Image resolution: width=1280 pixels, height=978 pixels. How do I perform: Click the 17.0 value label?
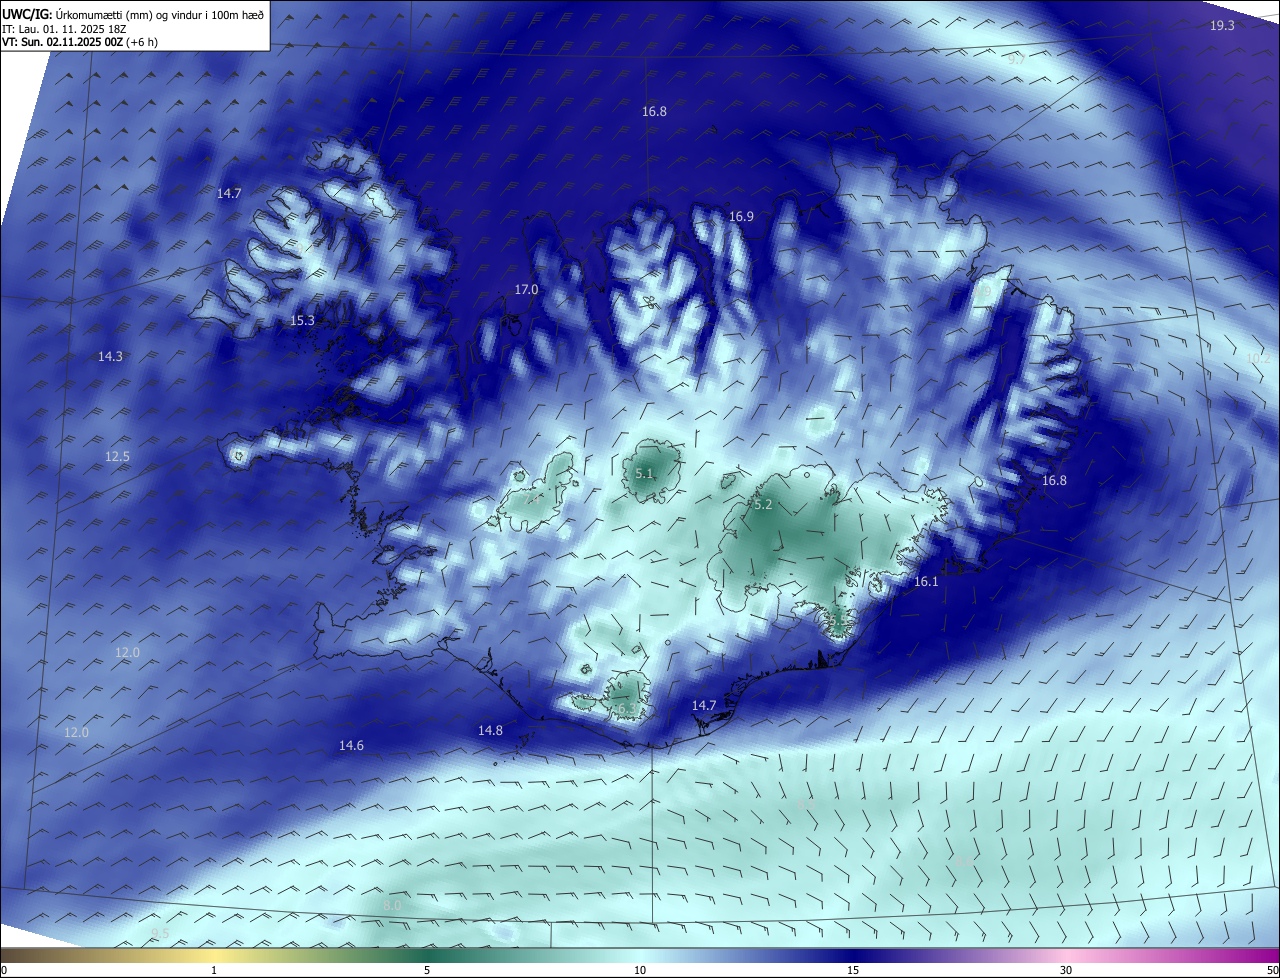click(x=526, y=289)
